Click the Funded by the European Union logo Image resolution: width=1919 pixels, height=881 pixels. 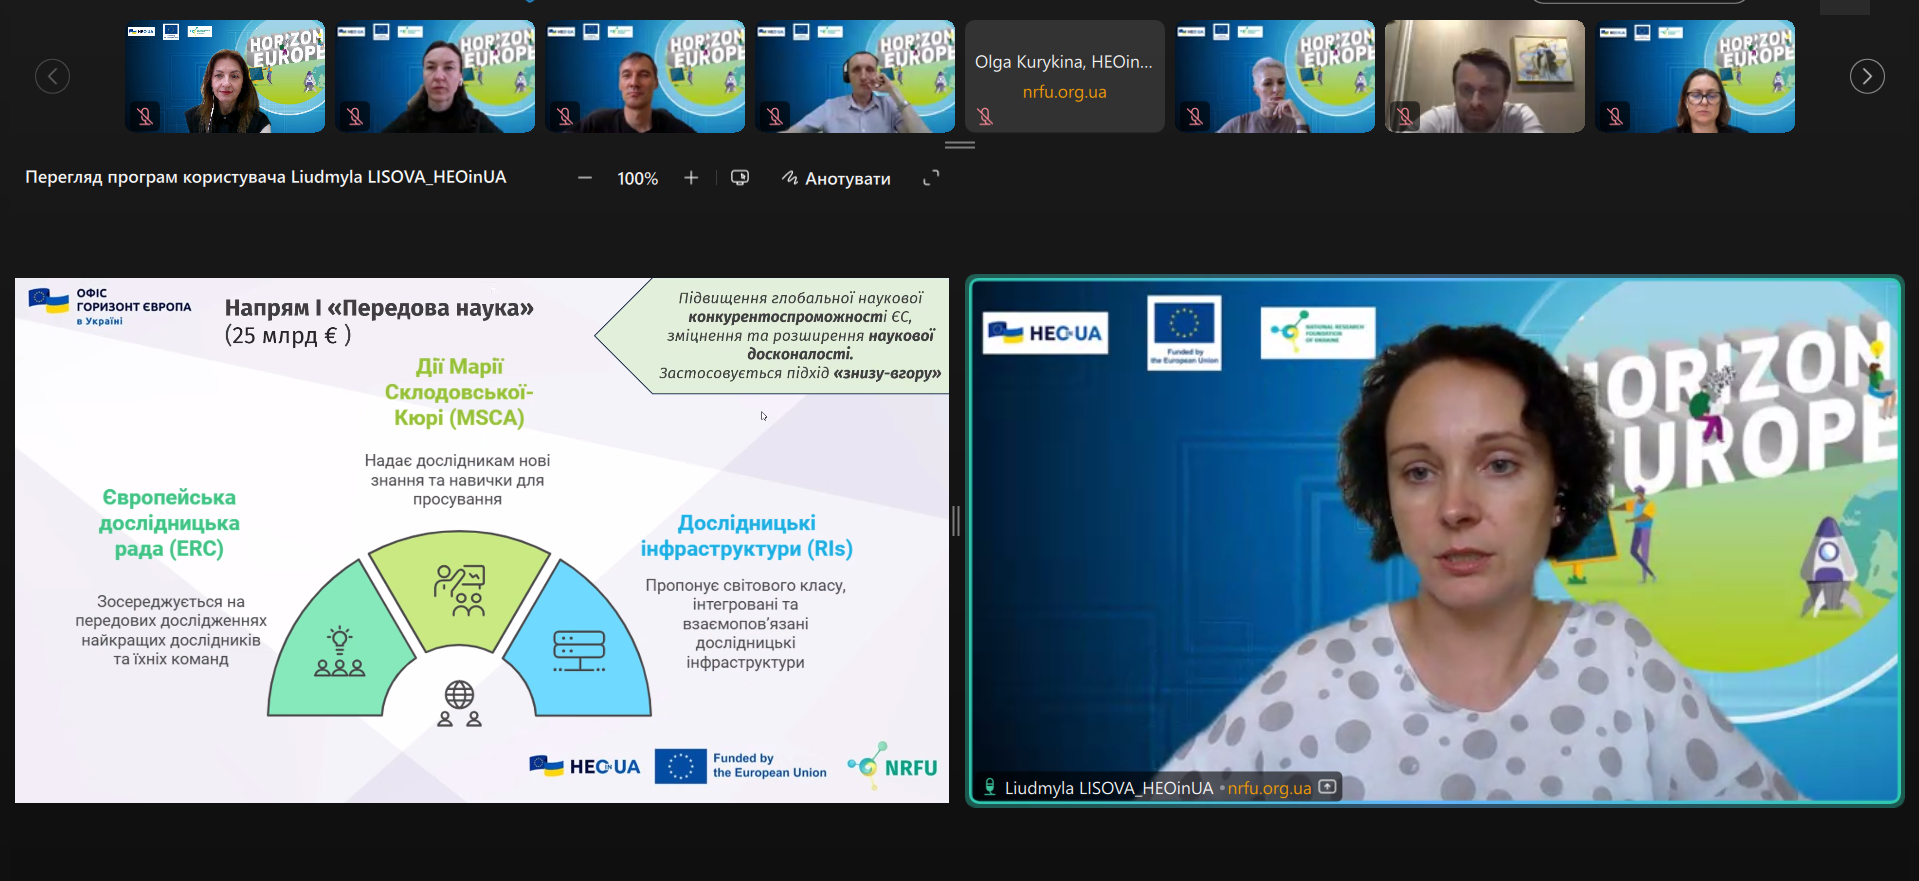pos(741,766)
